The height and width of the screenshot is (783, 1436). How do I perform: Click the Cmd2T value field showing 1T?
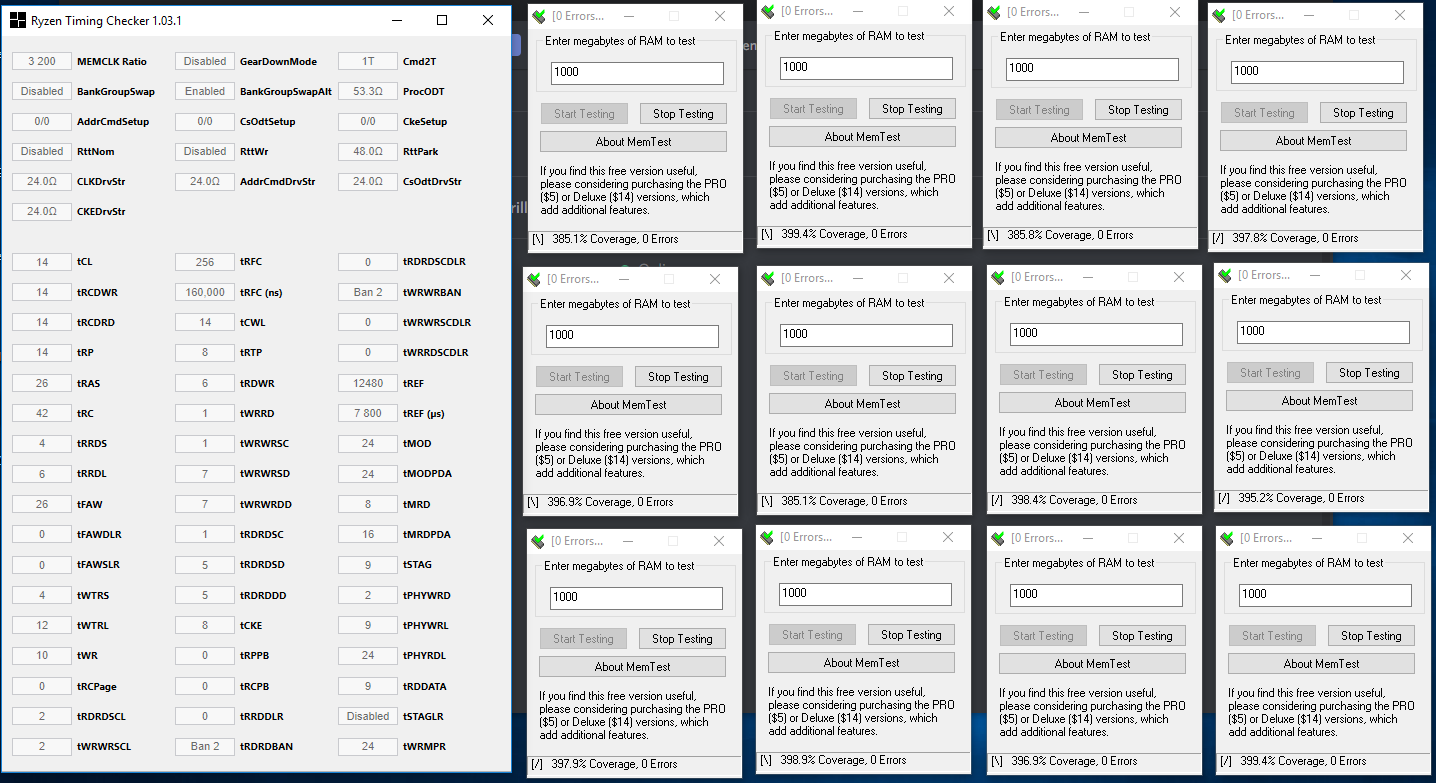coord(368,61)
